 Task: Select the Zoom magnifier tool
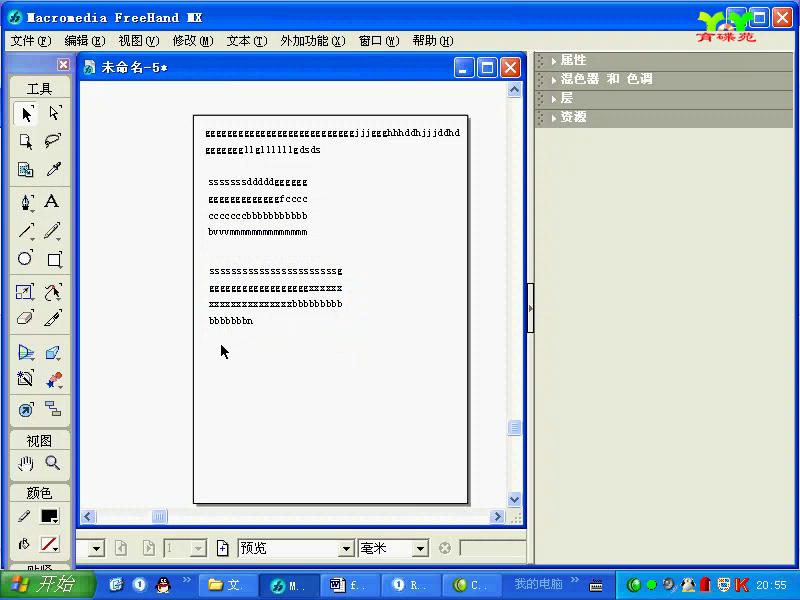pyautogui.click(x=53, y=463)
